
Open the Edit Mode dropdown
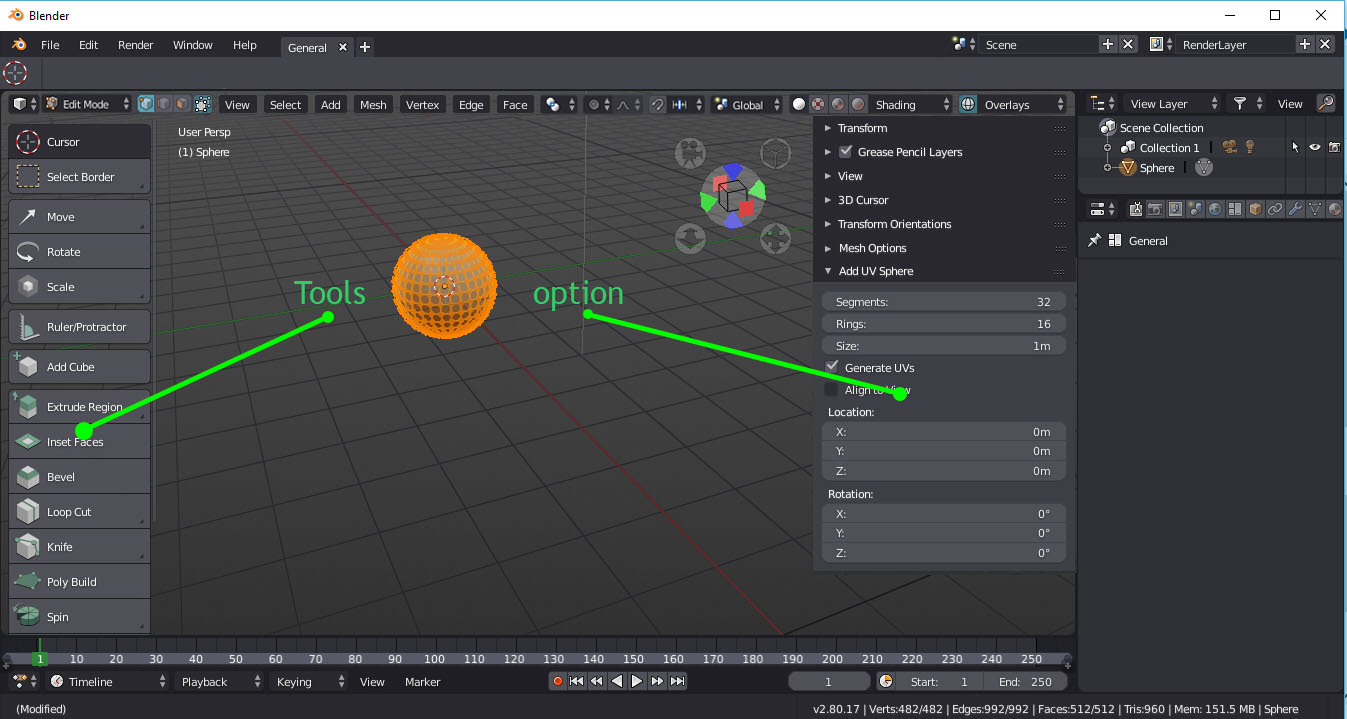coord(88,104)
